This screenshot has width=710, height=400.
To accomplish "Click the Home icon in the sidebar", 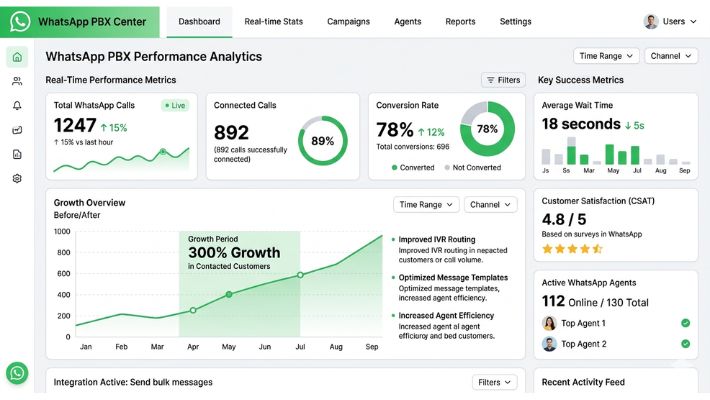I will tap(17, 57).
